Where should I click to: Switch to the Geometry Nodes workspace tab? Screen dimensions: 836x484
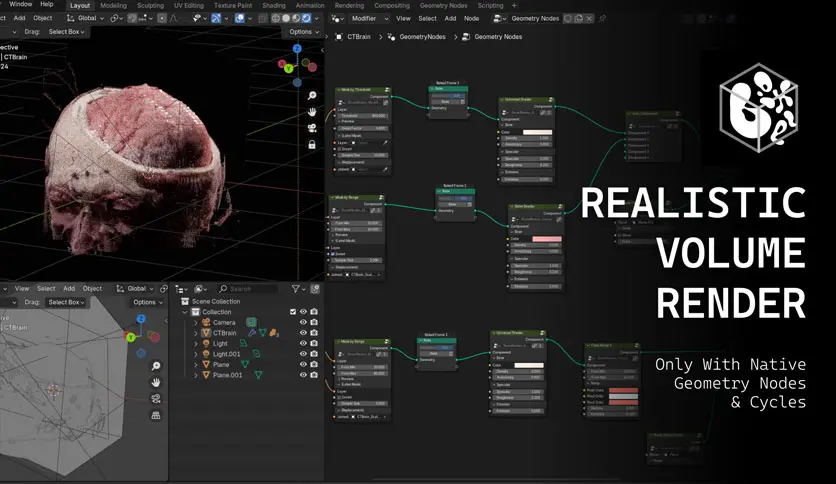pyautogui.click(x=444, y=5)
